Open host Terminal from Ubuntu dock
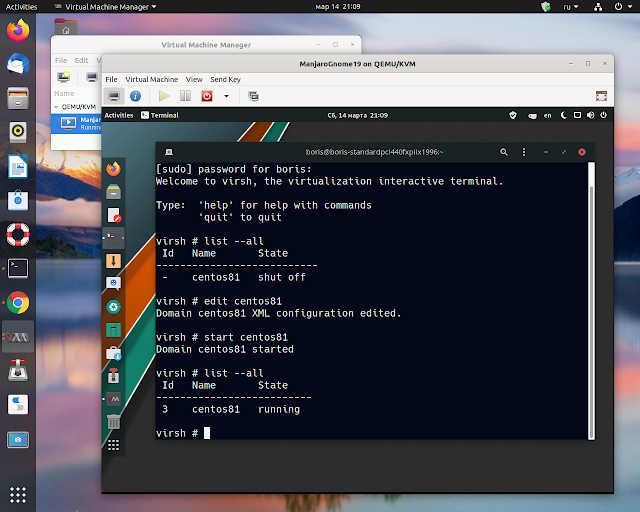Image resolution: width=640 pixels, height=512 pixels. click(x=18, y=268)
